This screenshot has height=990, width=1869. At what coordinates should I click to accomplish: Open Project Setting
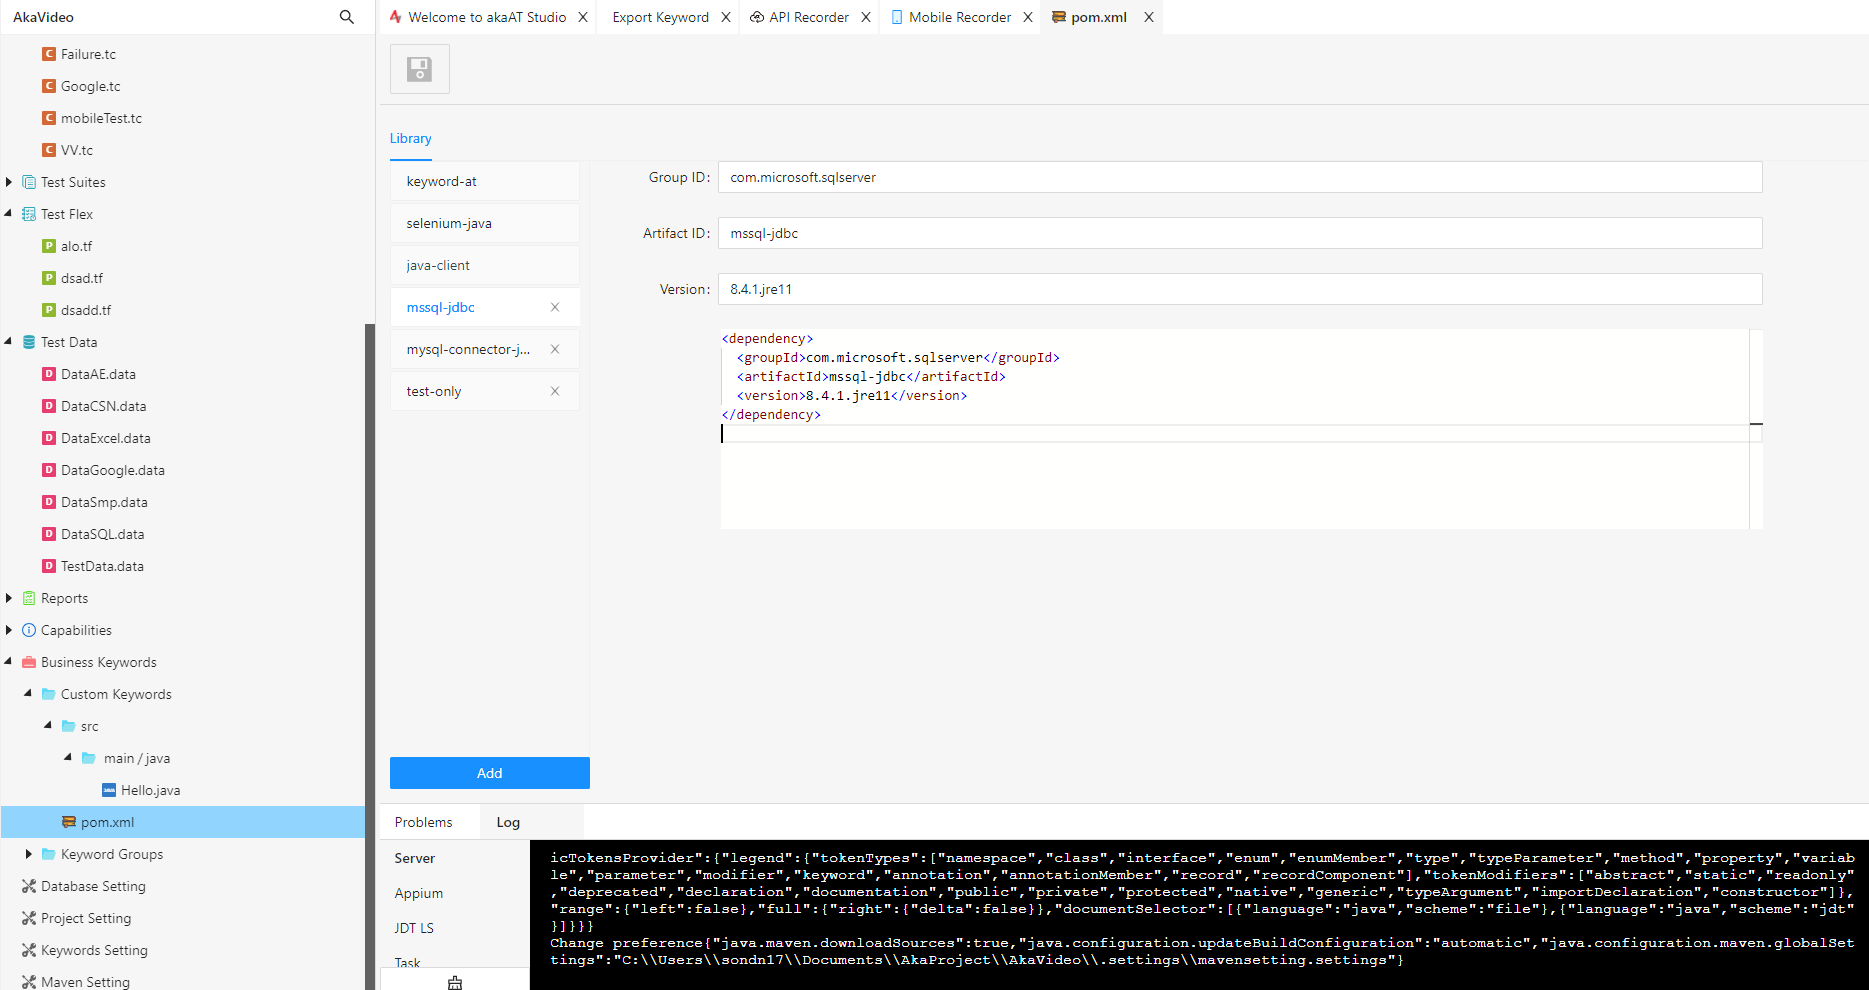tap(85, 918)
